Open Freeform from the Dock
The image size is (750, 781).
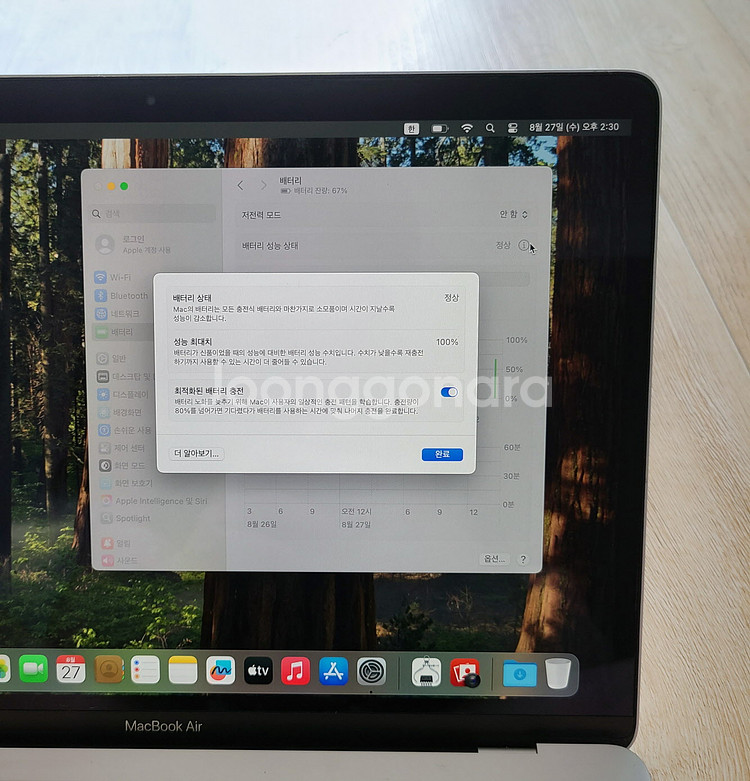click(221, 670)
